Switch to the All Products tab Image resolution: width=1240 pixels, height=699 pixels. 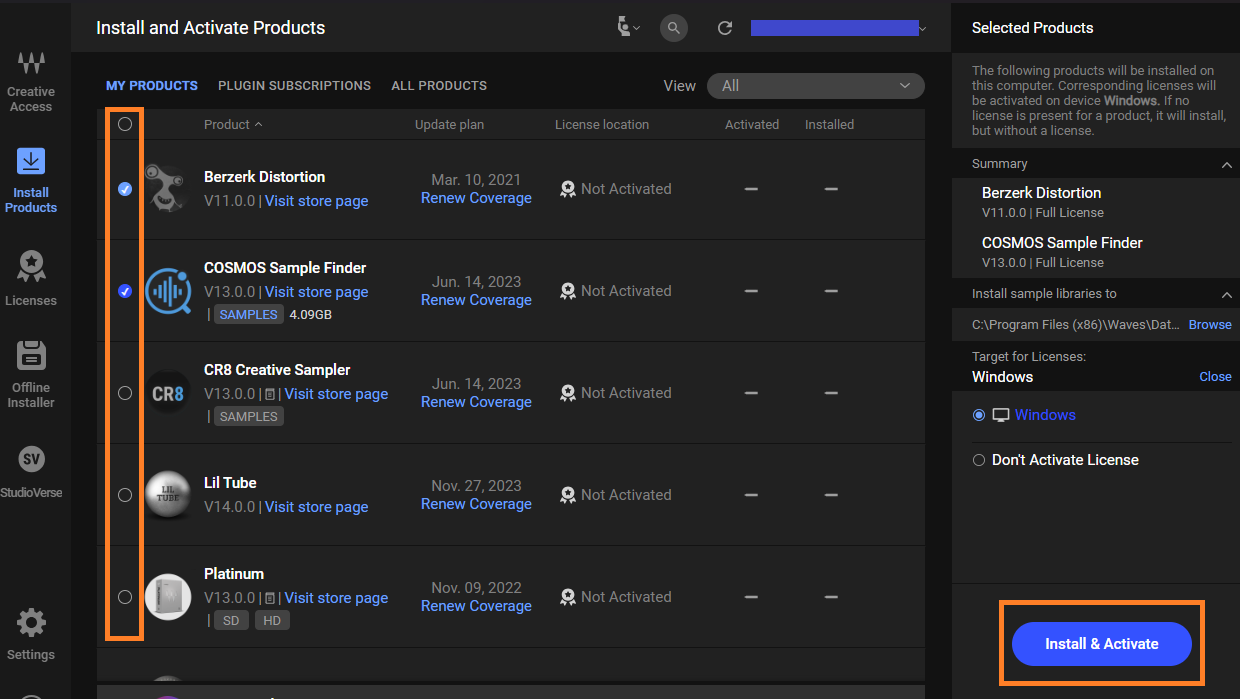[x=439, y=86]
